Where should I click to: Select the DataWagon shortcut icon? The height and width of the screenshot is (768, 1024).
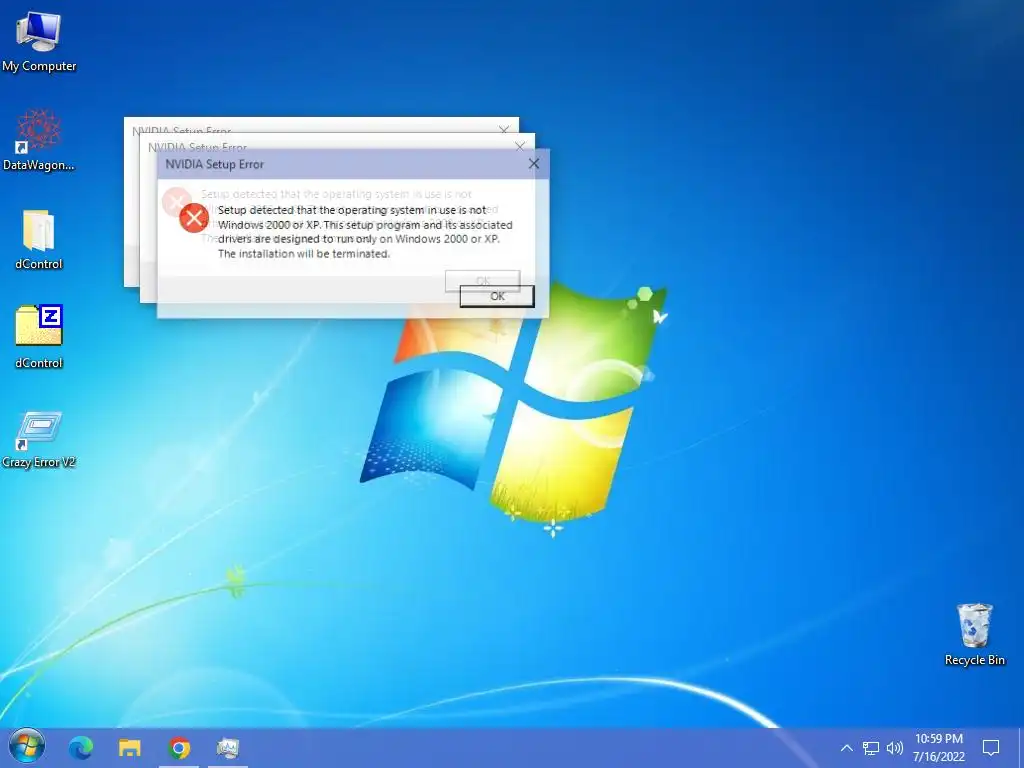pos(39,141)
